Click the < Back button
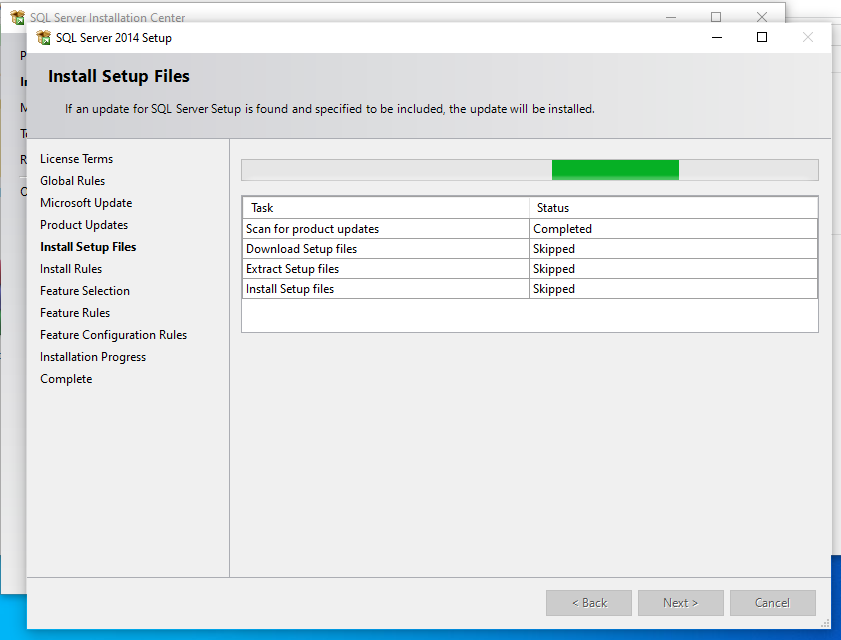 [589, 603]
